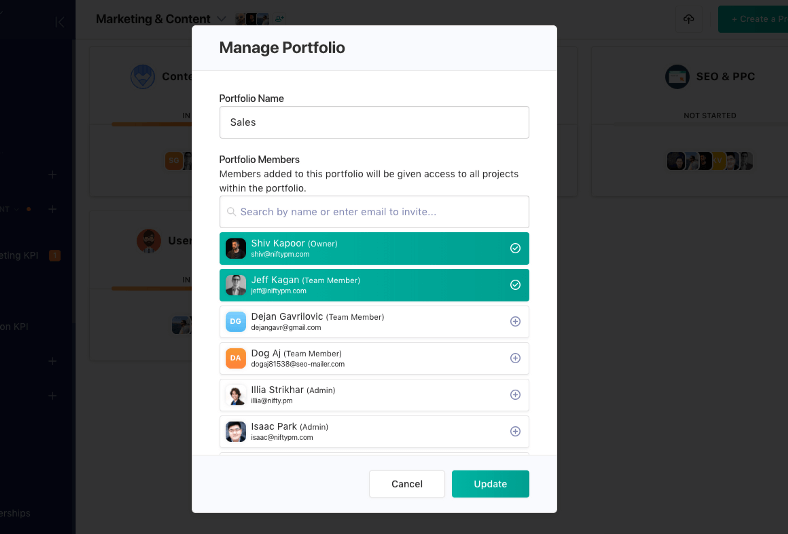
Task: Uncheck Jeff Kagan member checkmark
Action: pyautogui.click(x=515, y=285)
